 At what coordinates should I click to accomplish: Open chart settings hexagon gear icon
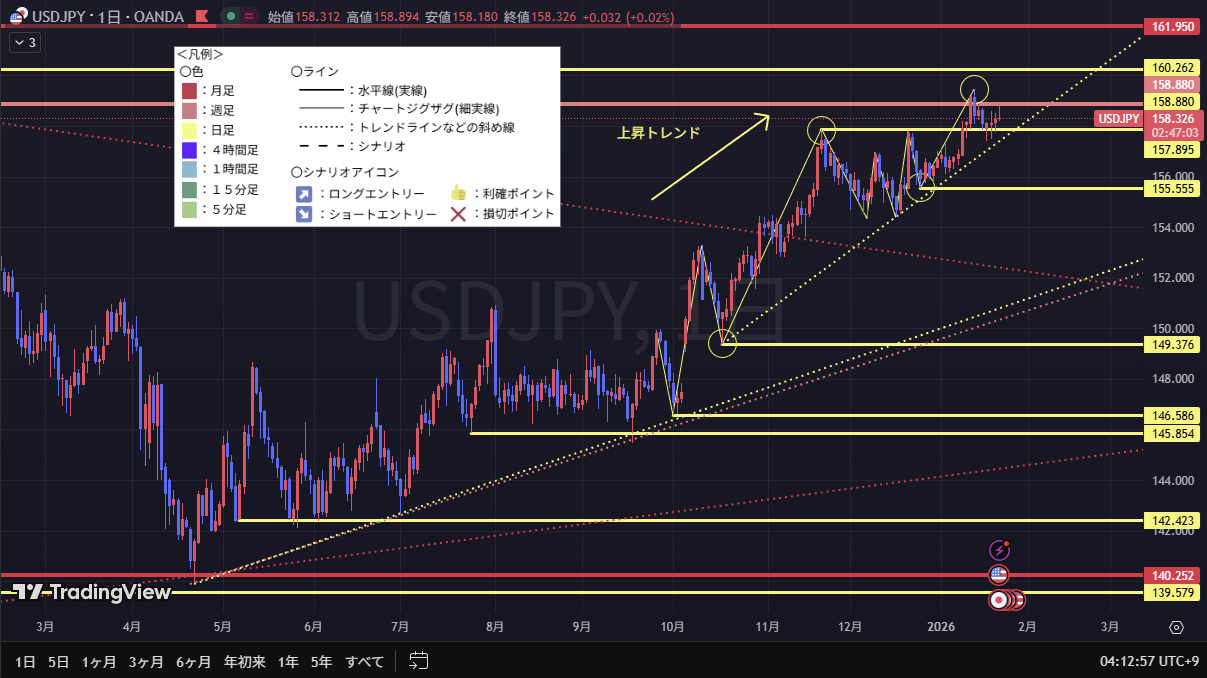click(x=1176, y=627)
